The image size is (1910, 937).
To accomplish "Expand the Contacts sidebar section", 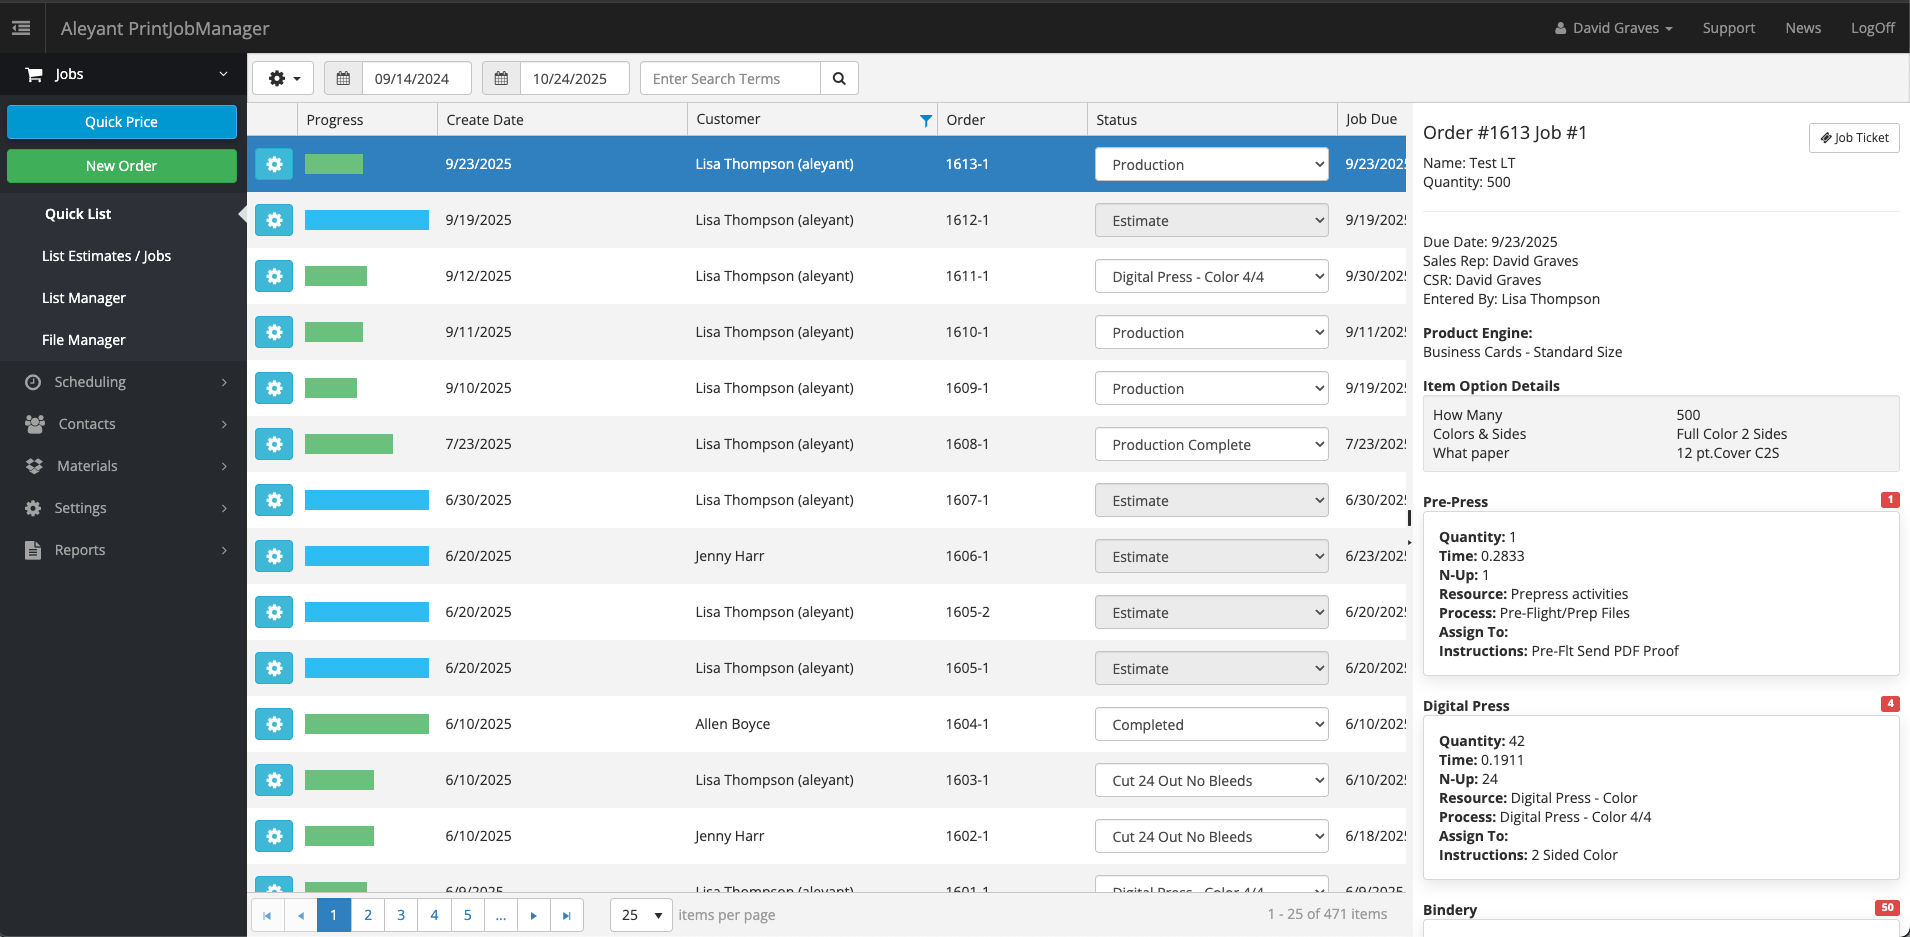I will [123, 424].
